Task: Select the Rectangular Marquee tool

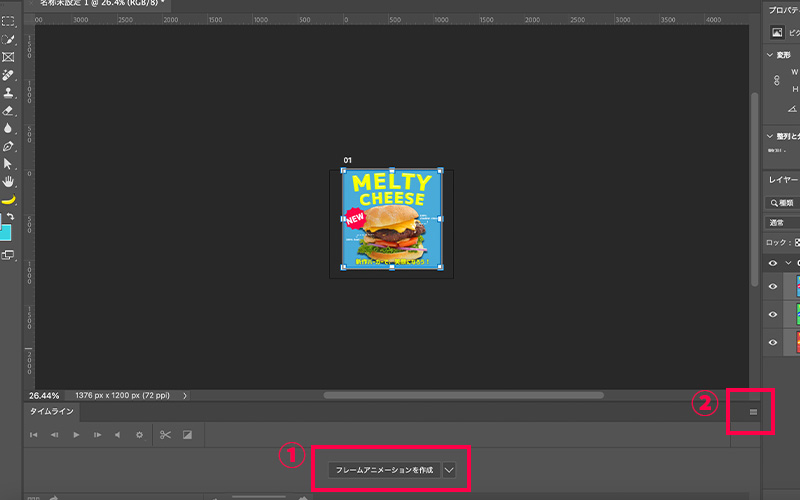Action: tap(9, 21)
